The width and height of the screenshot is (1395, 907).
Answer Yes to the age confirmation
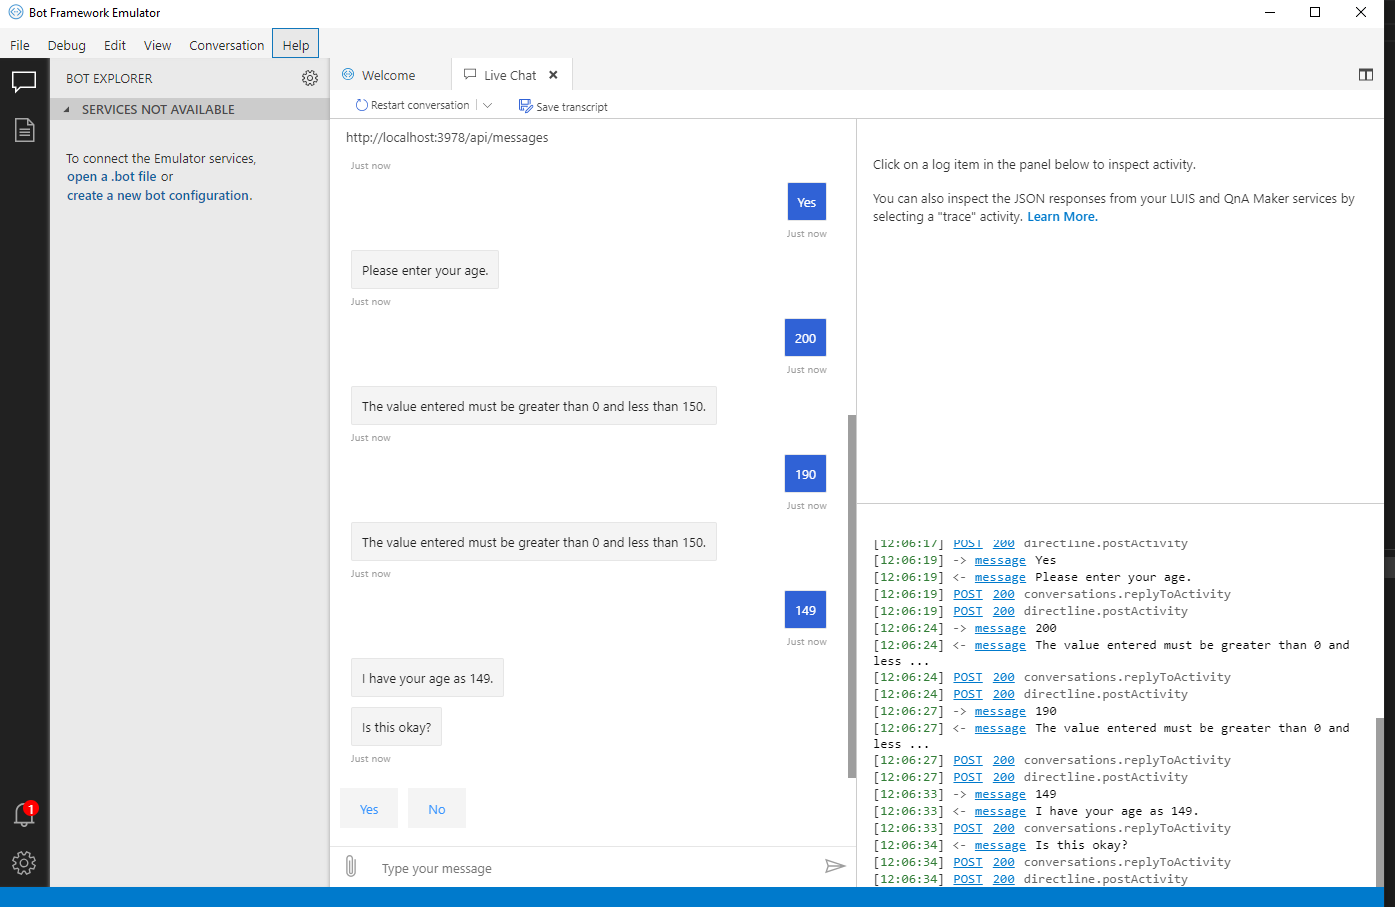tap(369, 808)
